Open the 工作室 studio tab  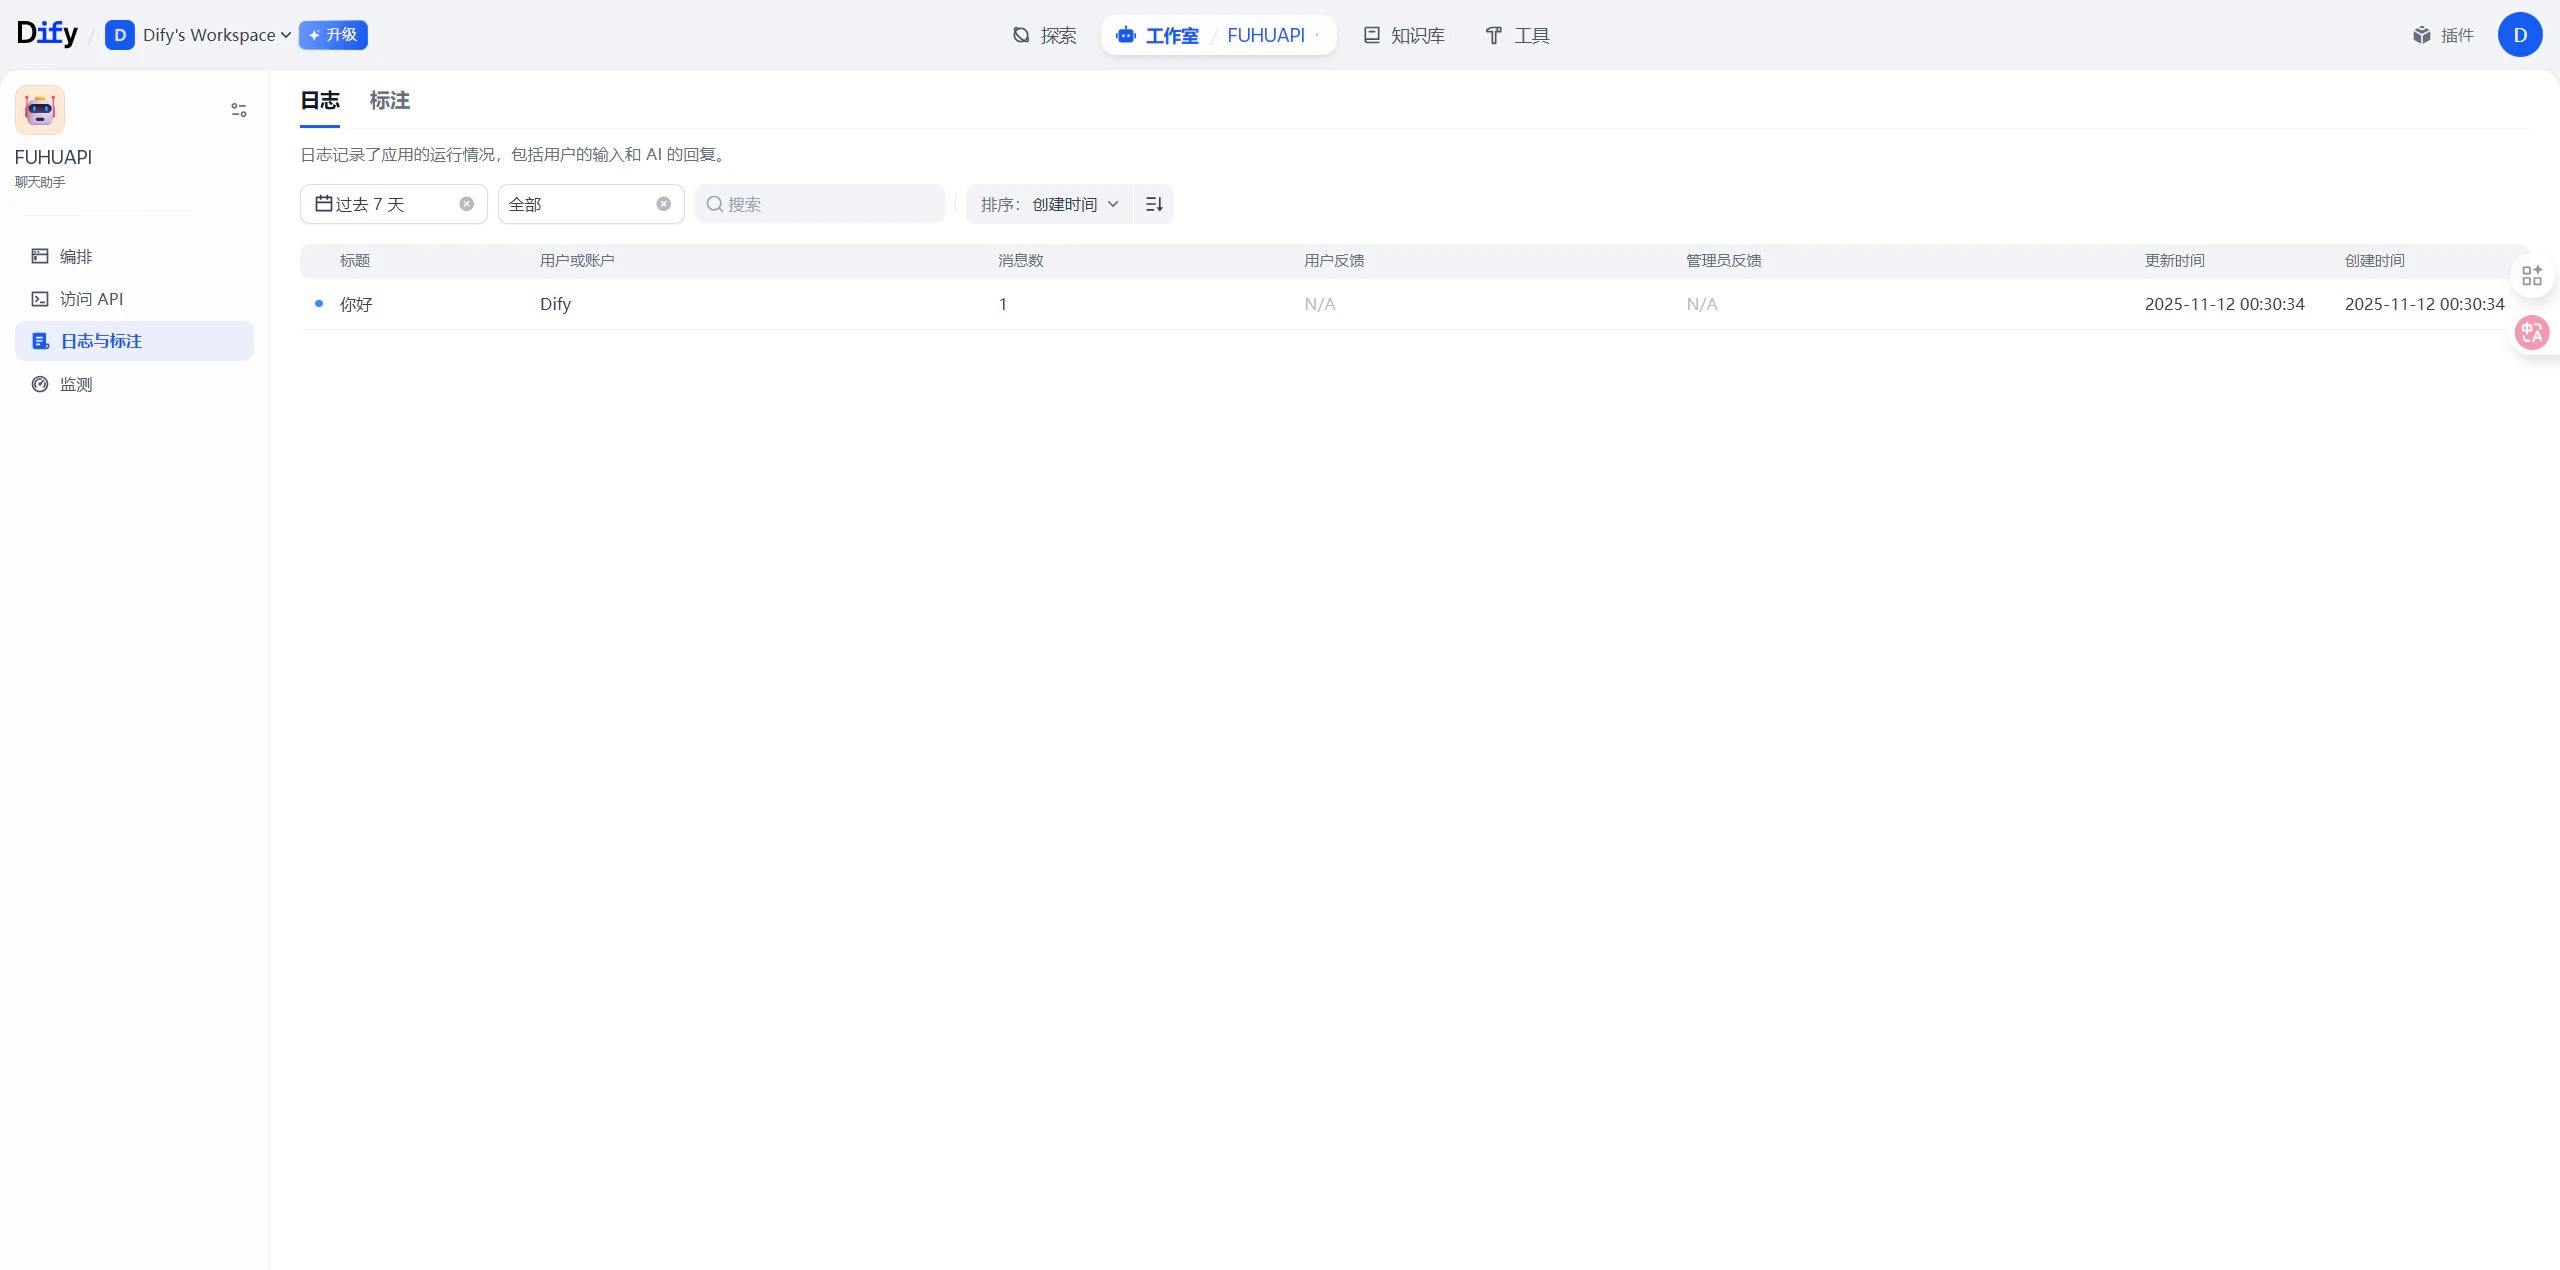click(1158, 35)
